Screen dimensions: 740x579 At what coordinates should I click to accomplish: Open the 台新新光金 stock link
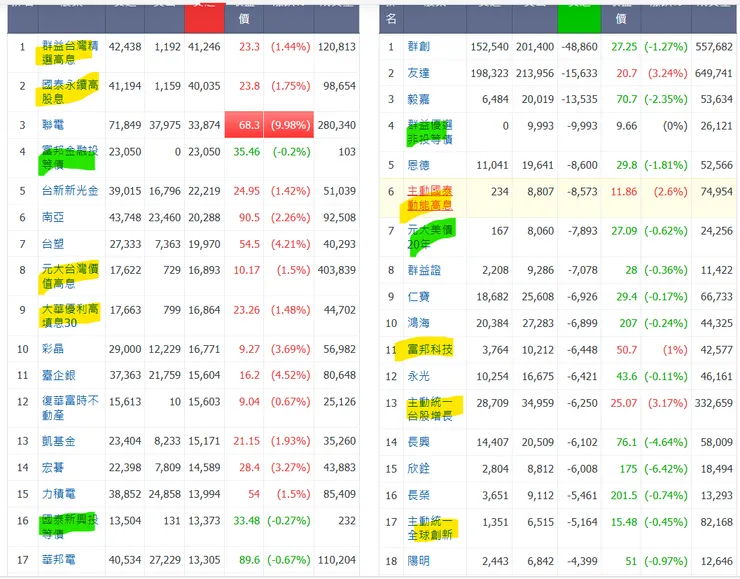70,191
